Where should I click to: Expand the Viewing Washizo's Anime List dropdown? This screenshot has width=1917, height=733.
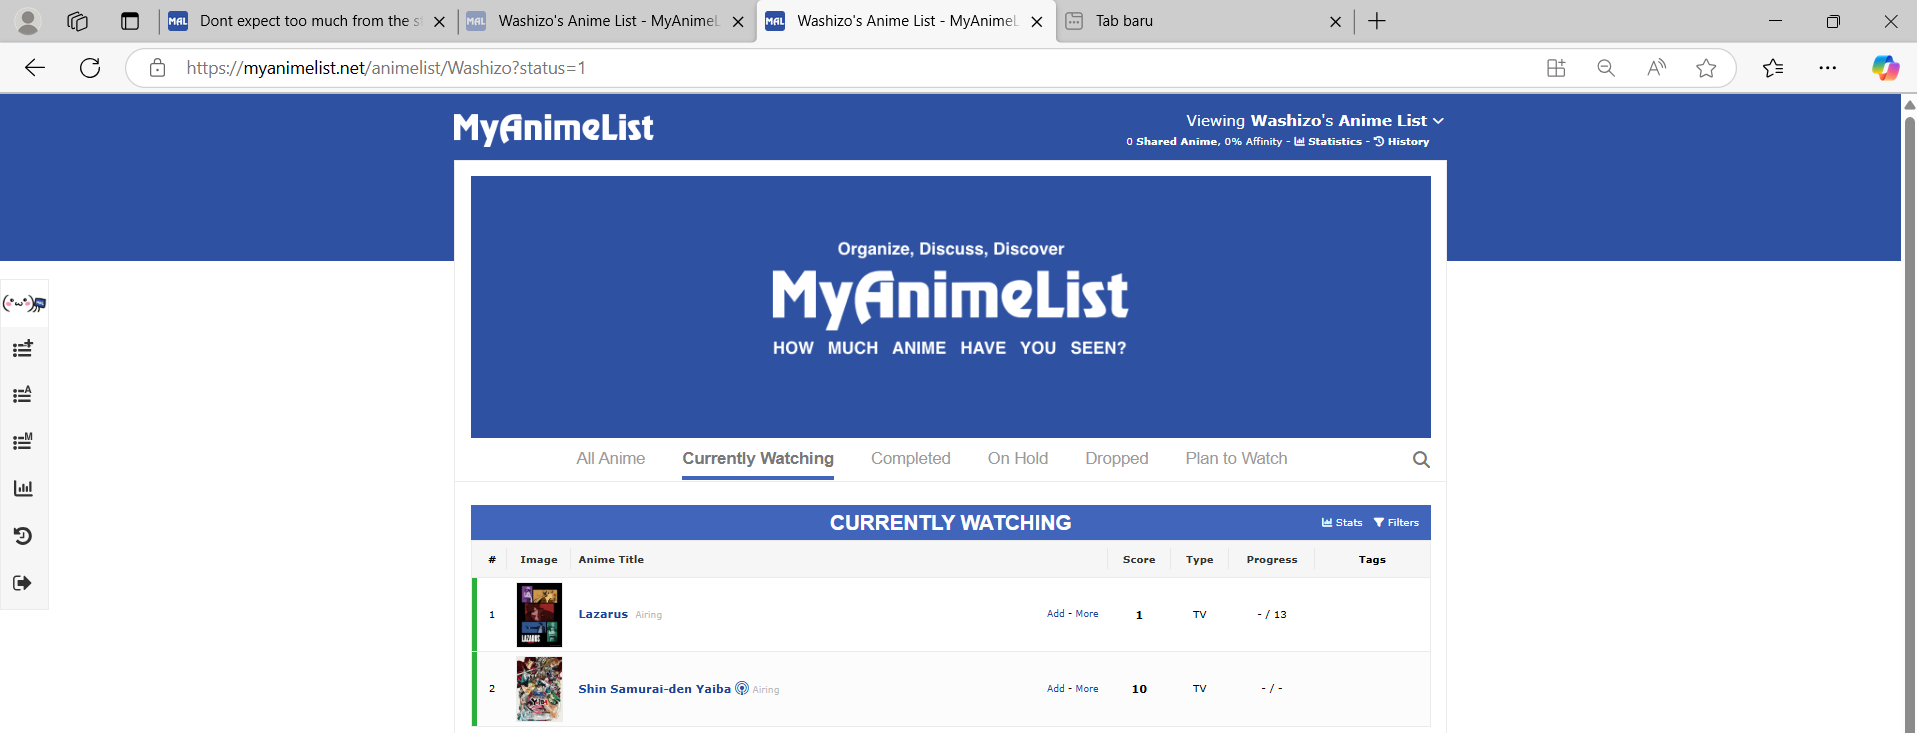(x=1314, y=121)
